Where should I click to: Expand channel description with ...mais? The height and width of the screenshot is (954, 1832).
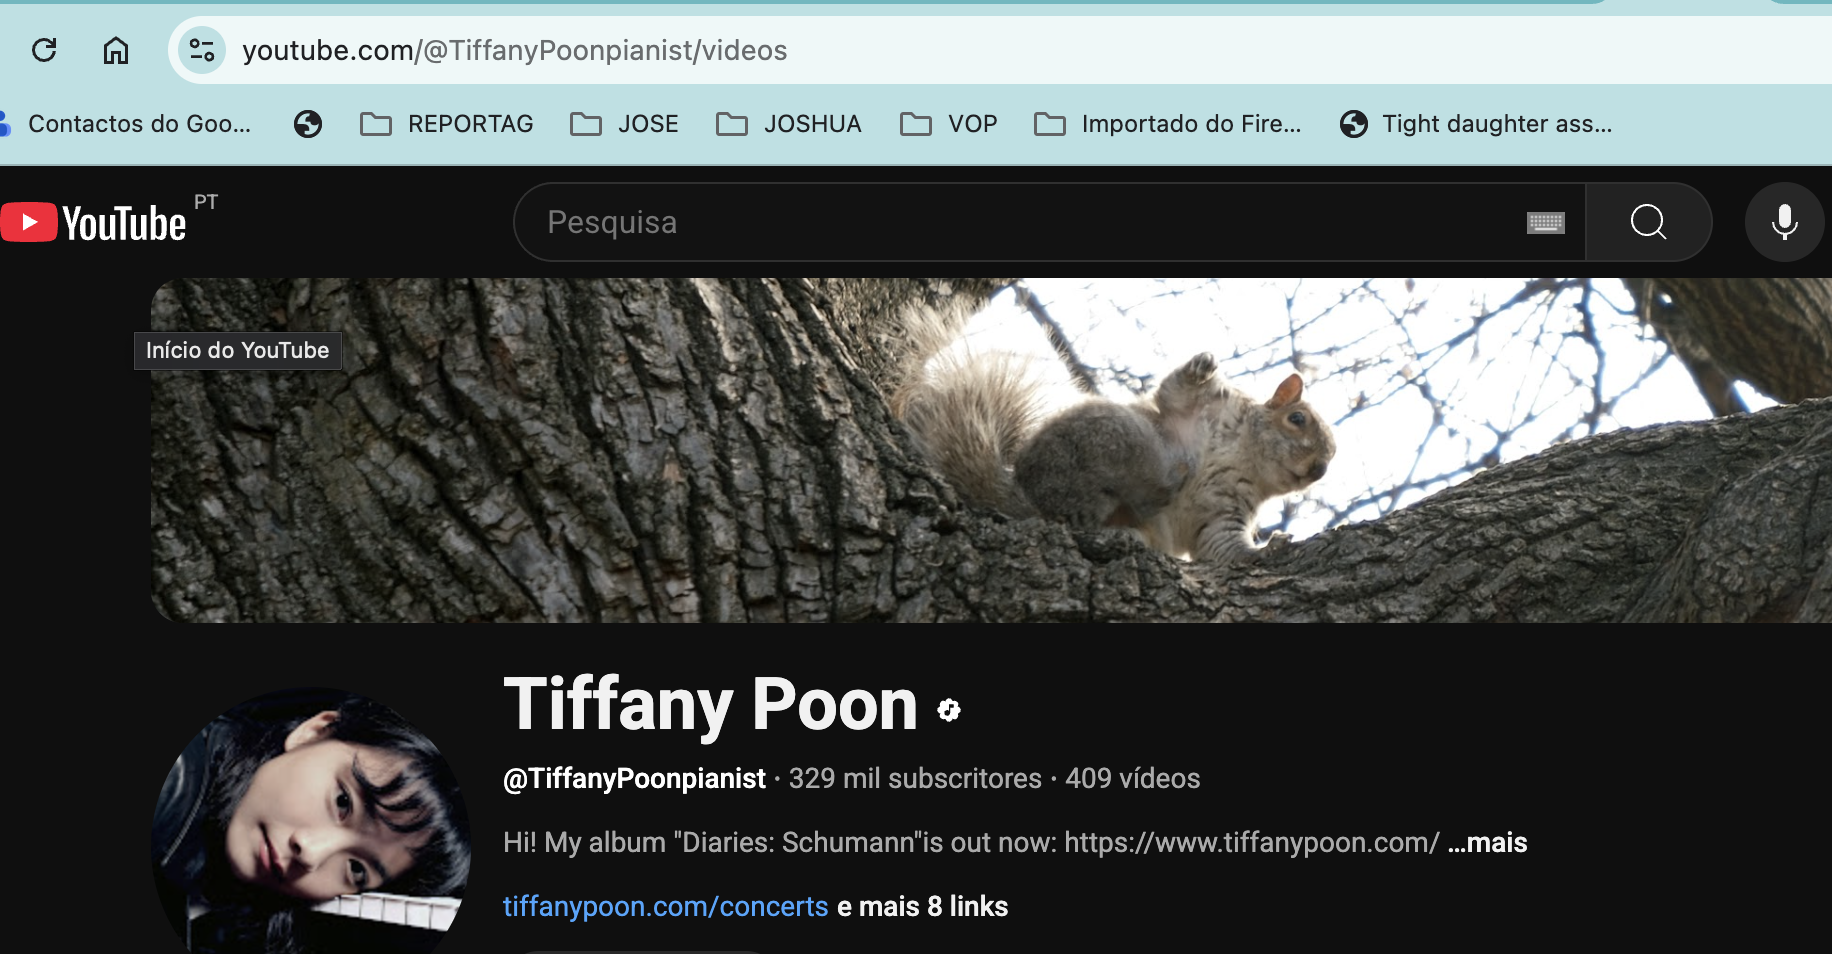point(1487,842)
